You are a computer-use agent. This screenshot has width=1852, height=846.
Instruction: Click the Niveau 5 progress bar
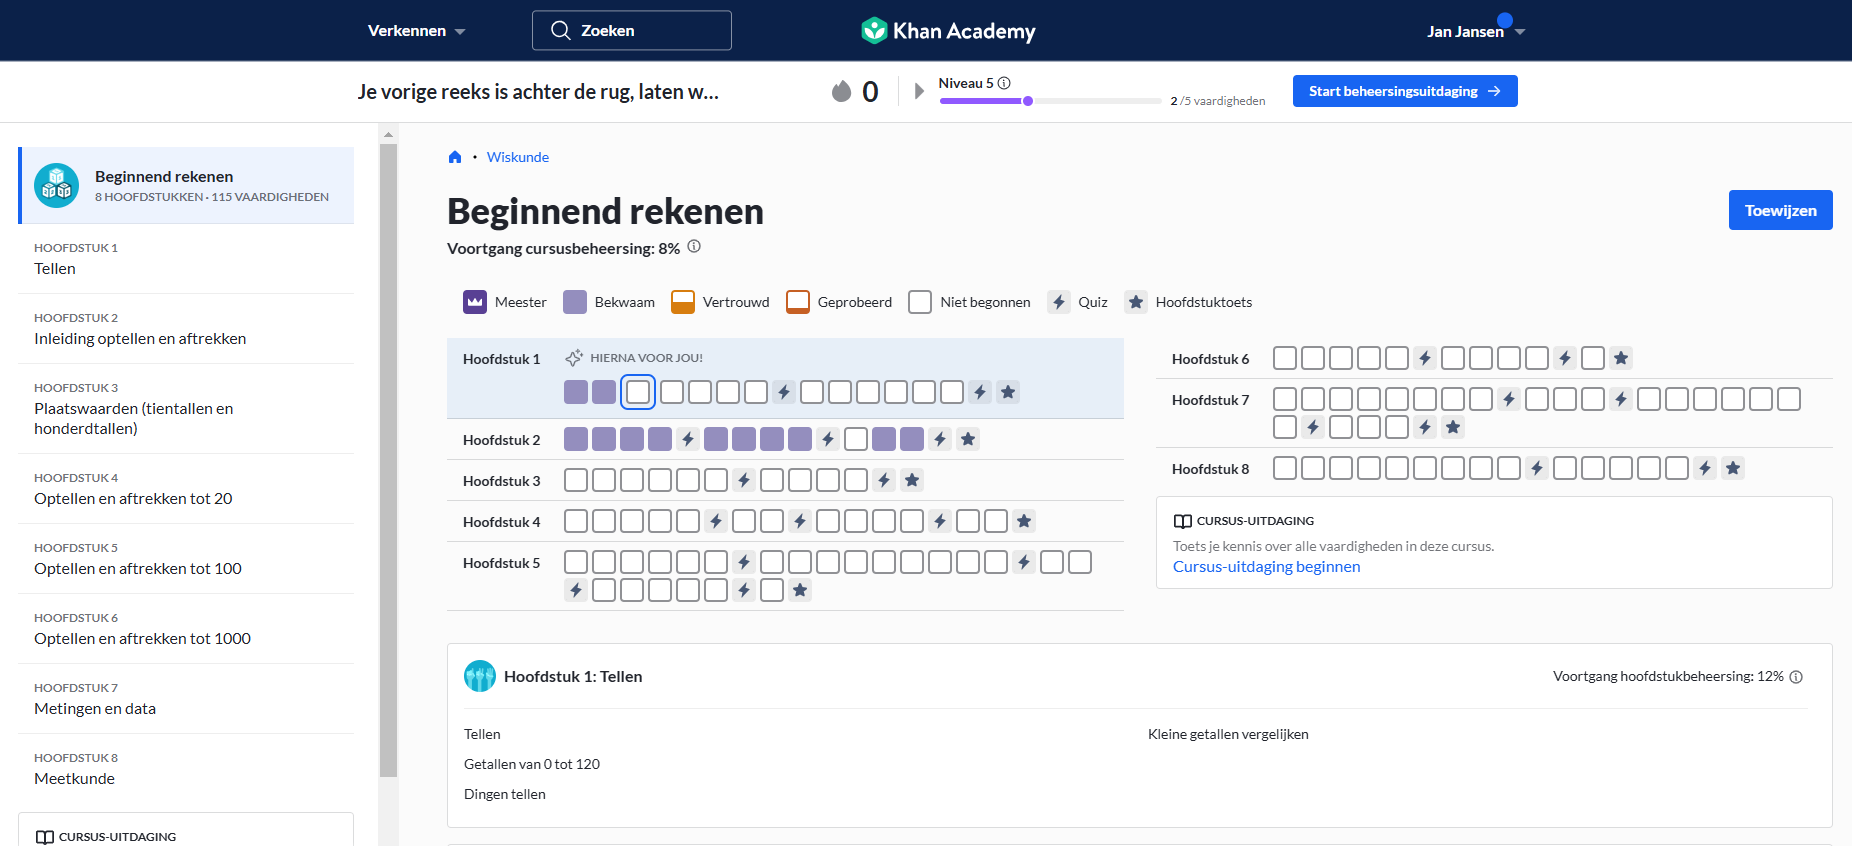click(x=1050, y=101)
